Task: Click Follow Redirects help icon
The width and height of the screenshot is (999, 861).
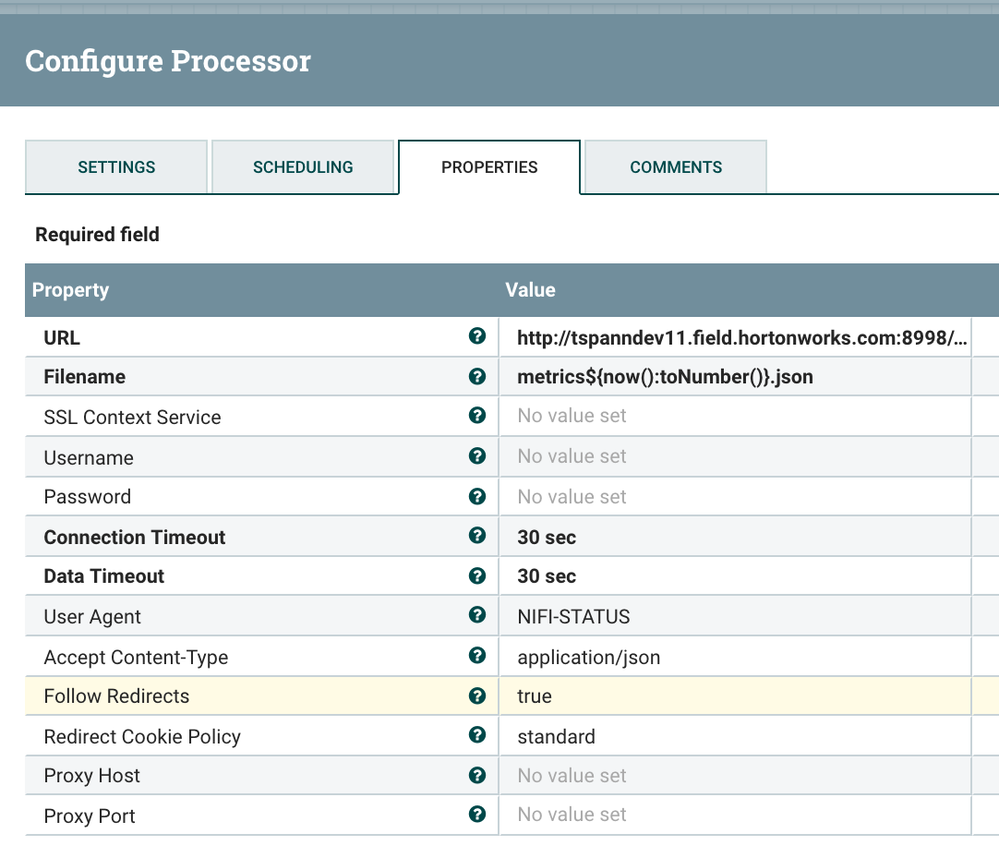Action: pos(477,696)
